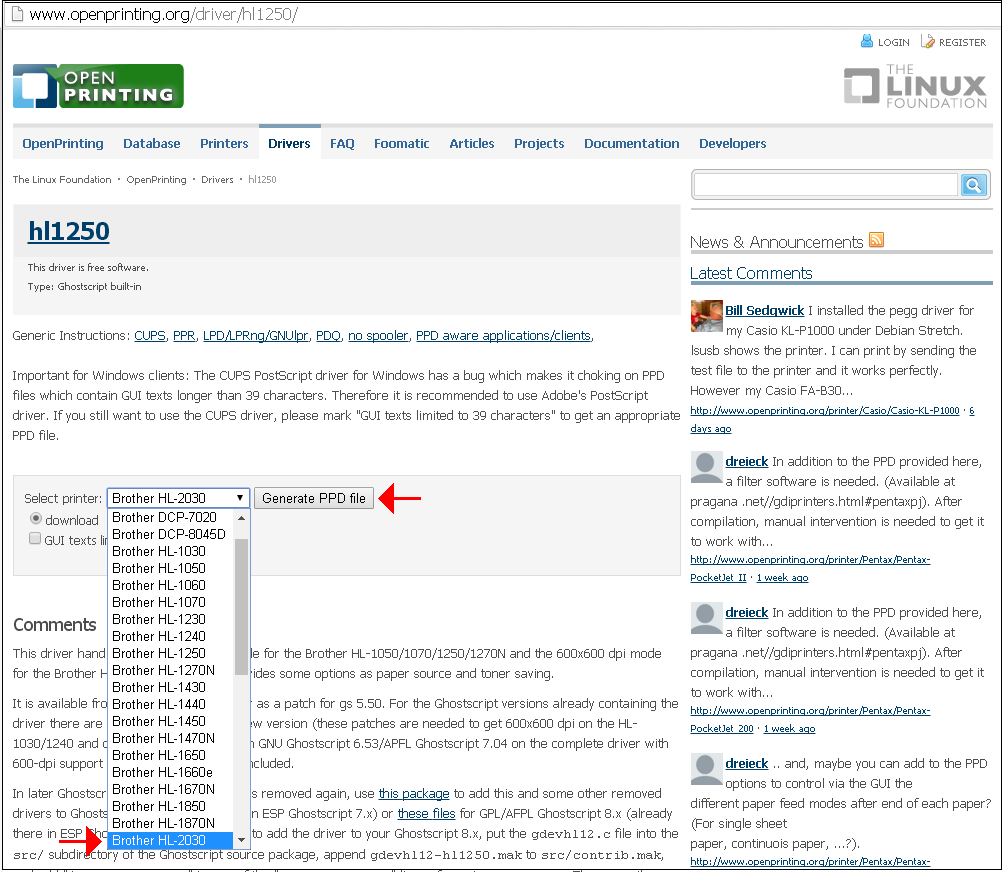
Task: Follow the 'this package' link
Action: [x=414, y=793]
